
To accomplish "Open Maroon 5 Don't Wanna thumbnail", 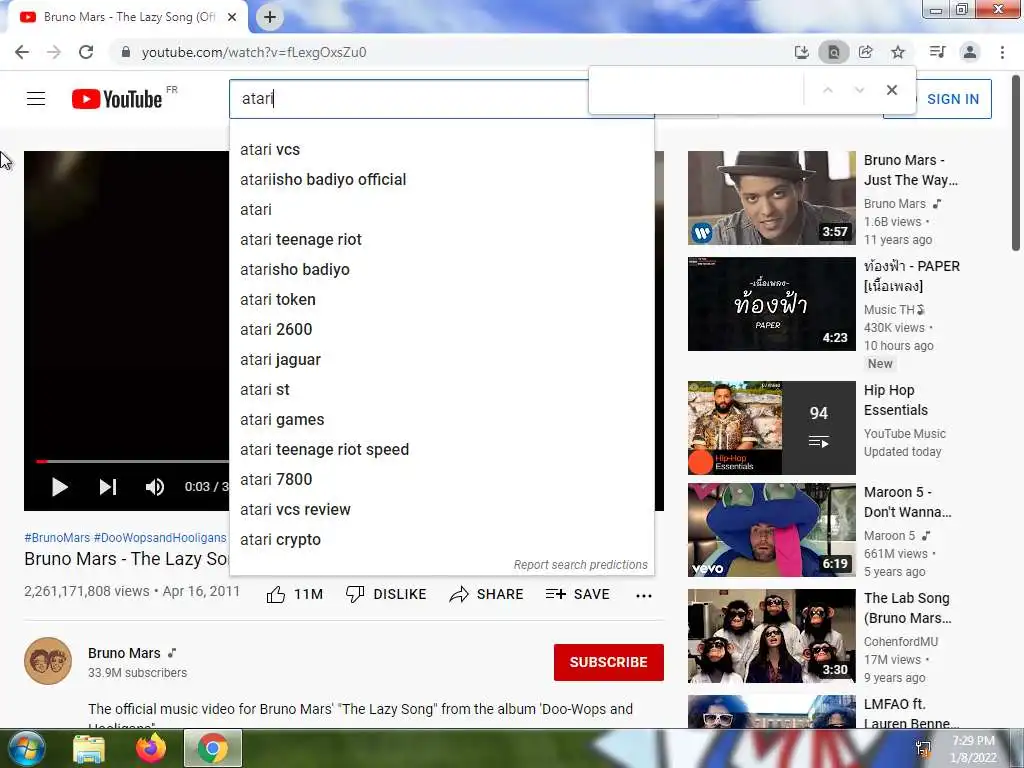I will click(771, 530).
